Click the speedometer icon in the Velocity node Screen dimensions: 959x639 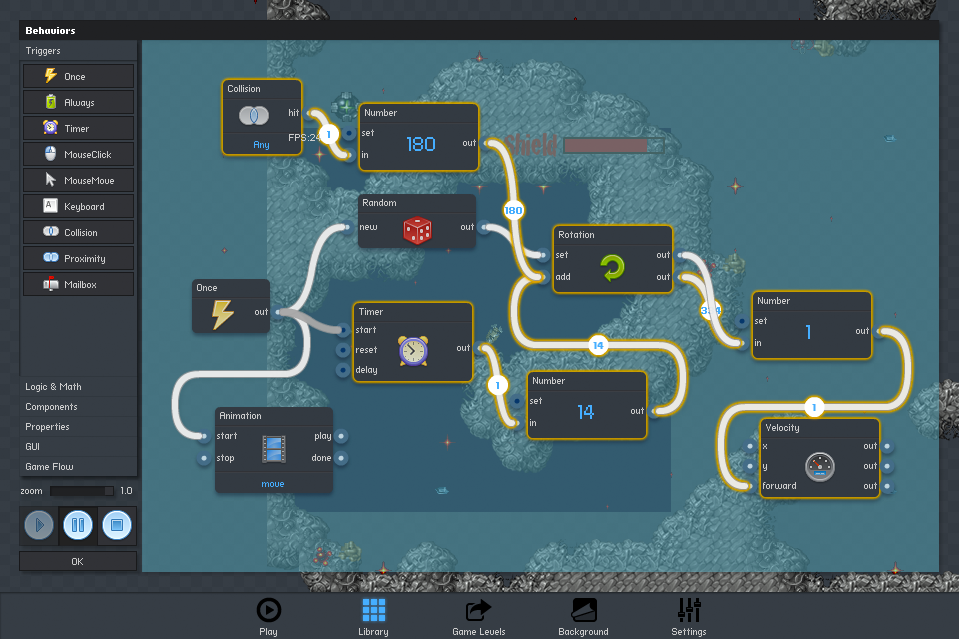pyautogui.click(x=822, y=466)
